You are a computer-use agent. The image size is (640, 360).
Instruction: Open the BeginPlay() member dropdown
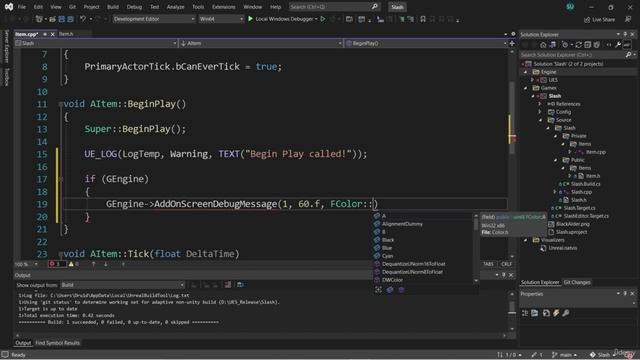pos(426,43)
